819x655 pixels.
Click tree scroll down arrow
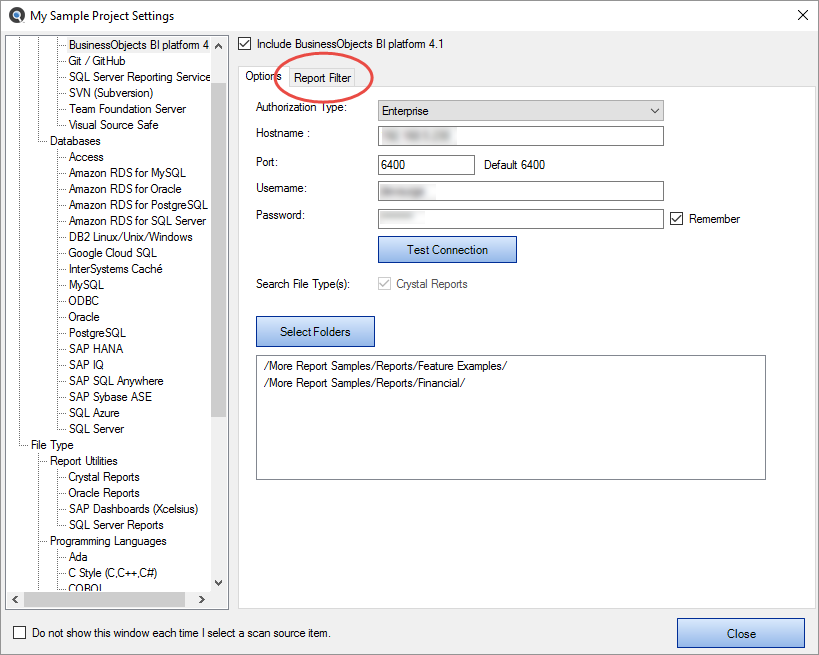(x=219, y=582)
